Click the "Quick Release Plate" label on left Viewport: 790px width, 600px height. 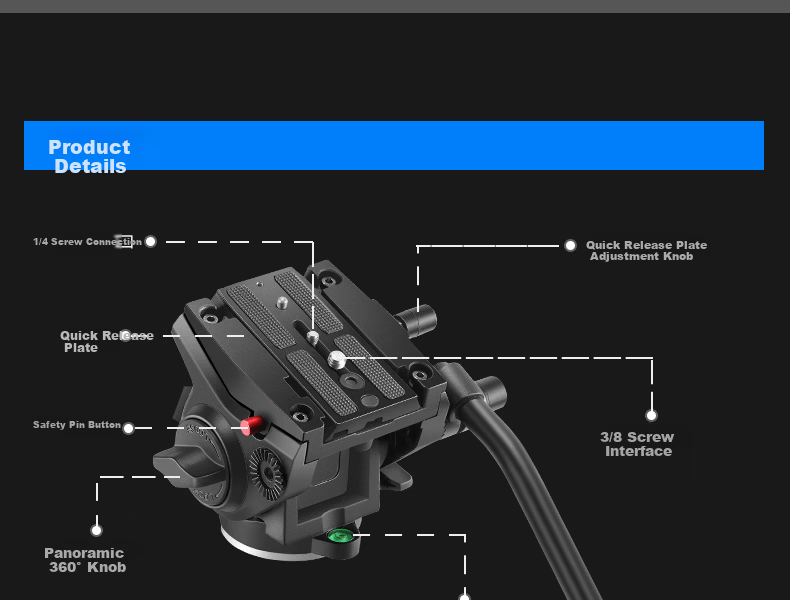[106, 342]
